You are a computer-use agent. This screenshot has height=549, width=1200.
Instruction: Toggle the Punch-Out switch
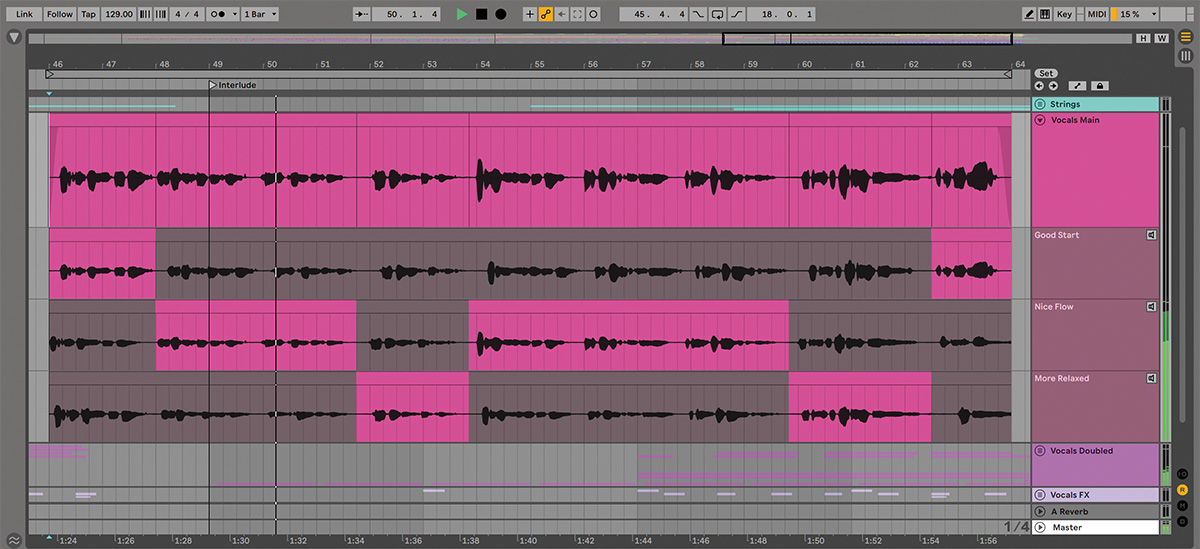coord(735,14)
